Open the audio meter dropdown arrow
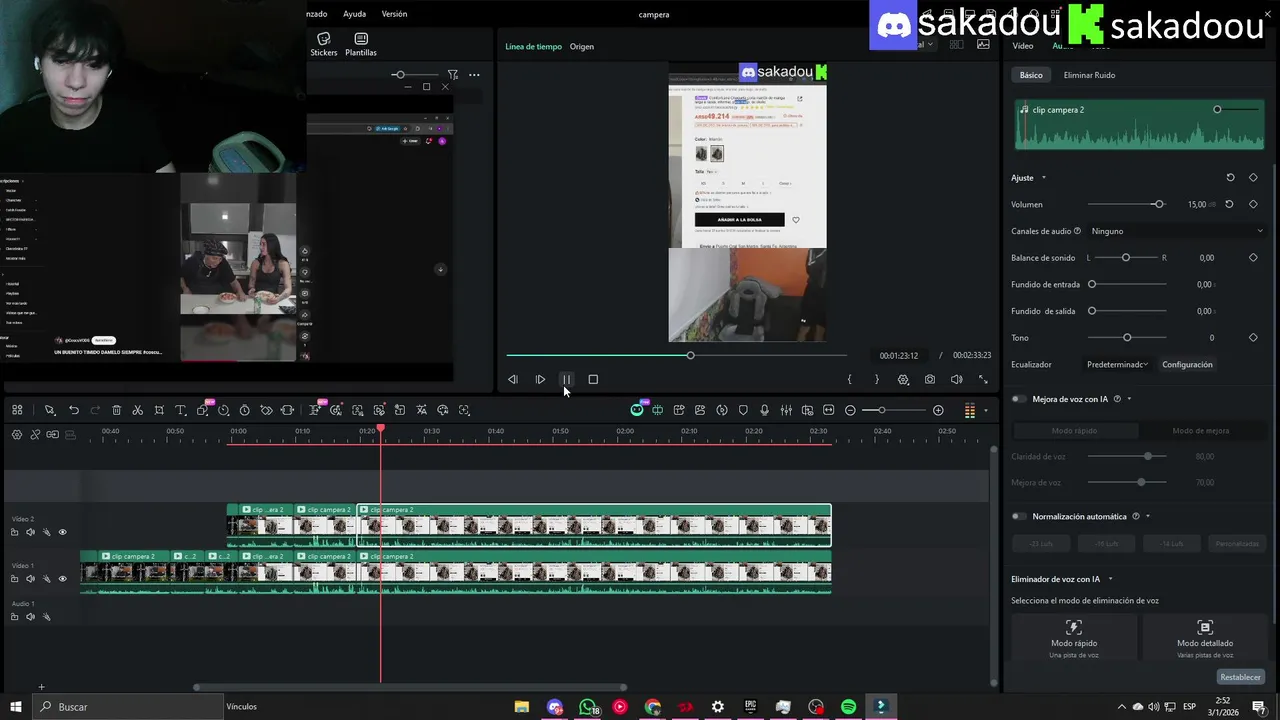The height and width of the screenshot is (720, 1280). click(985, 410)
